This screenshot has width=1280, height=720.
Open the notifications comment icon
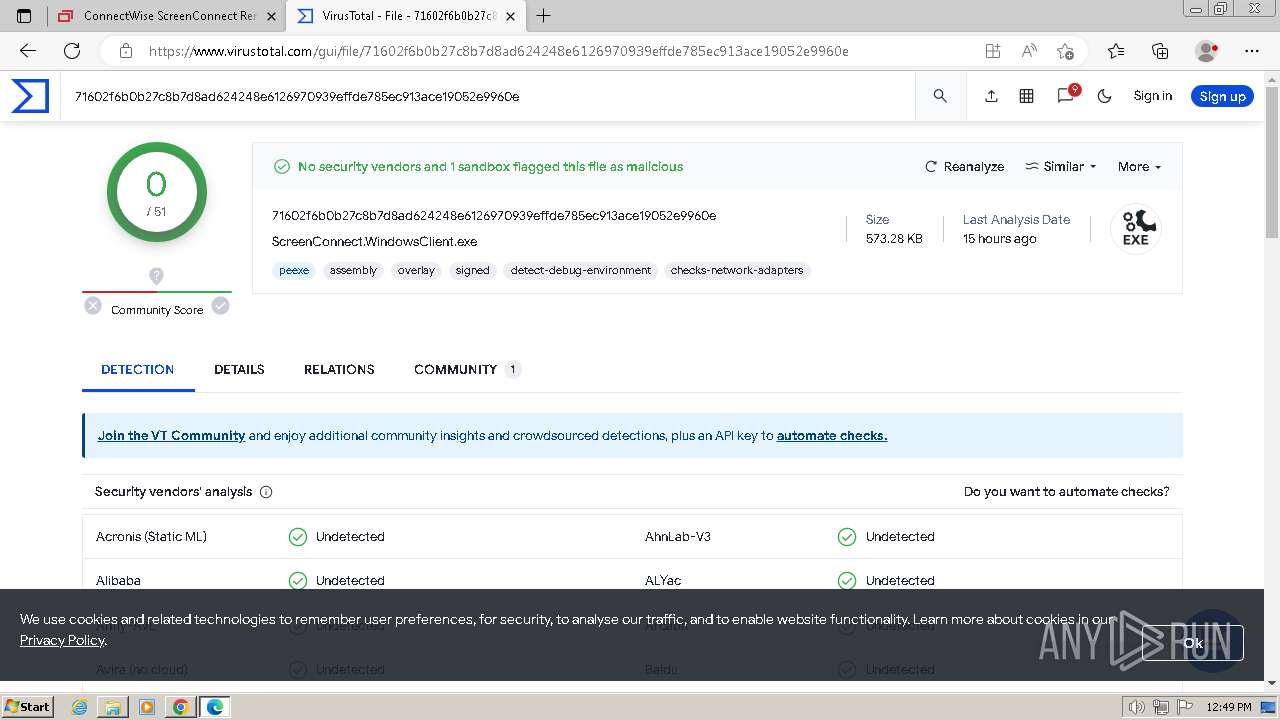coord(1066,95)
